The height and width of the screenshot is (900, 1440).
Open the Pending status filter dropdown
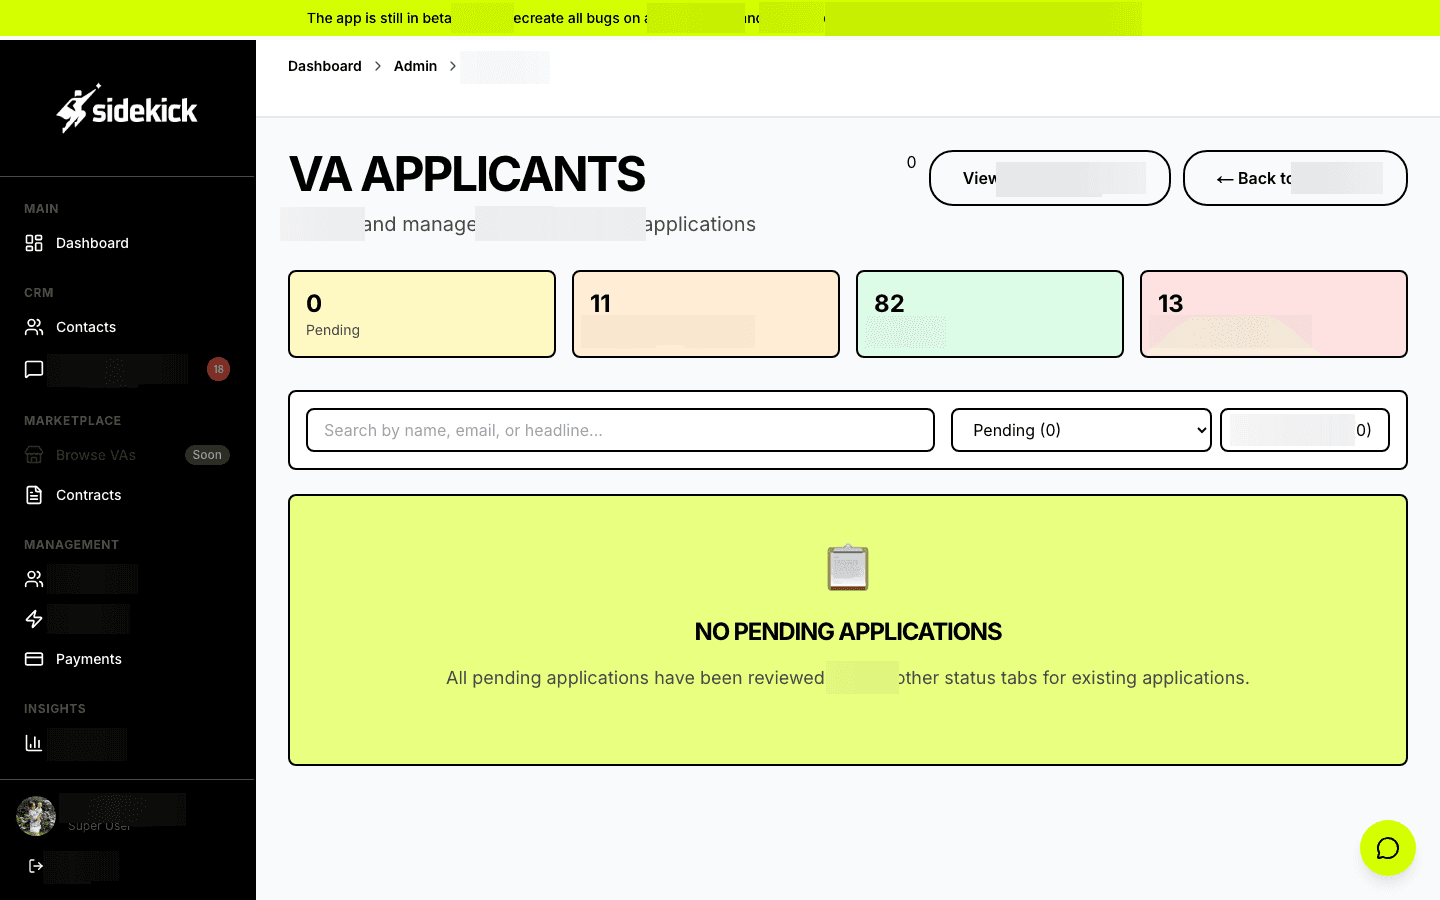tap(1081, 430)
